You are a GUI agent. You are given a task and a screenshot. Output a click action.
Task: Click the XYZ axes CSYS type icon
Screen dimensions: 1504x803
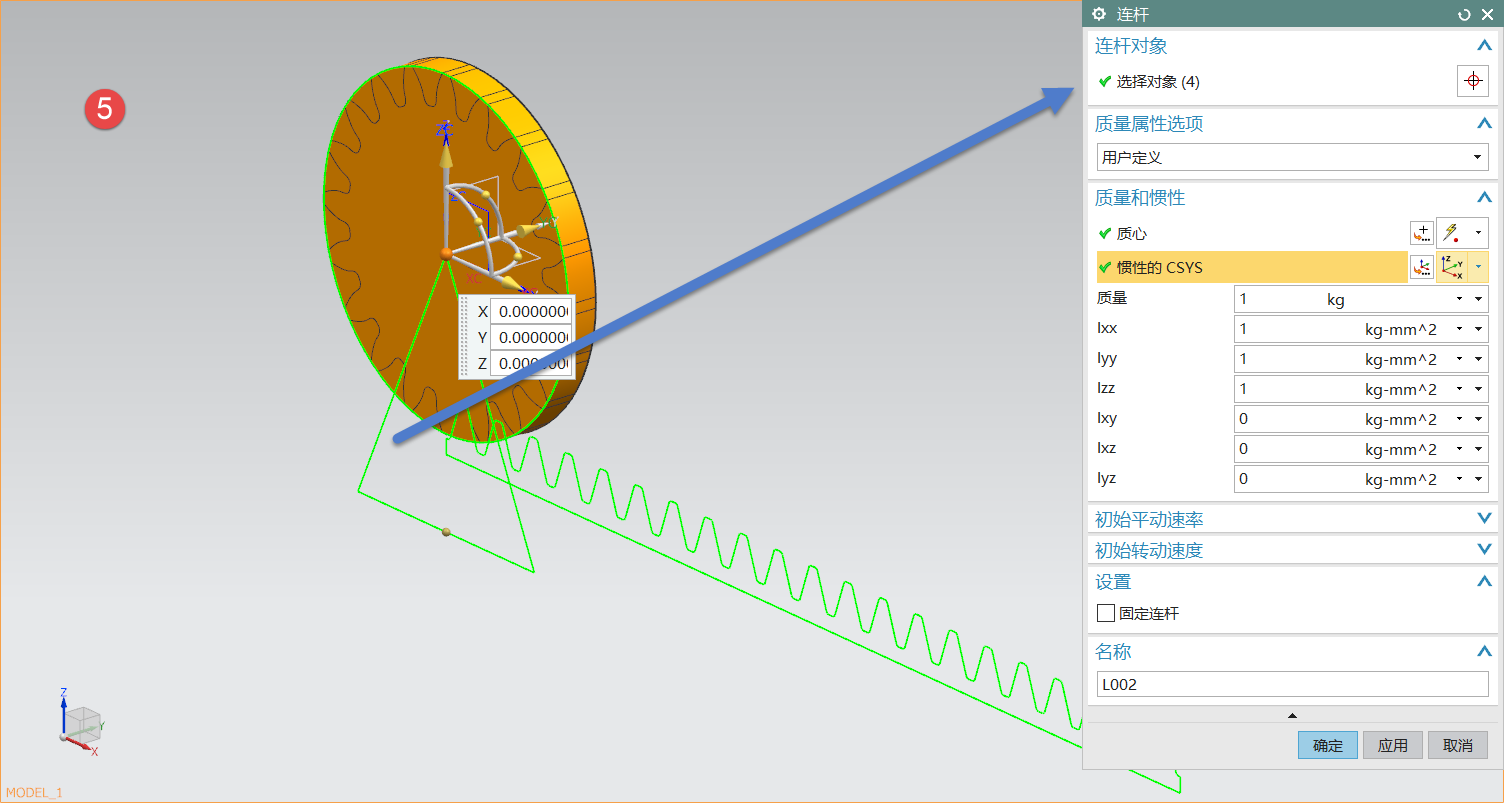1451,267
